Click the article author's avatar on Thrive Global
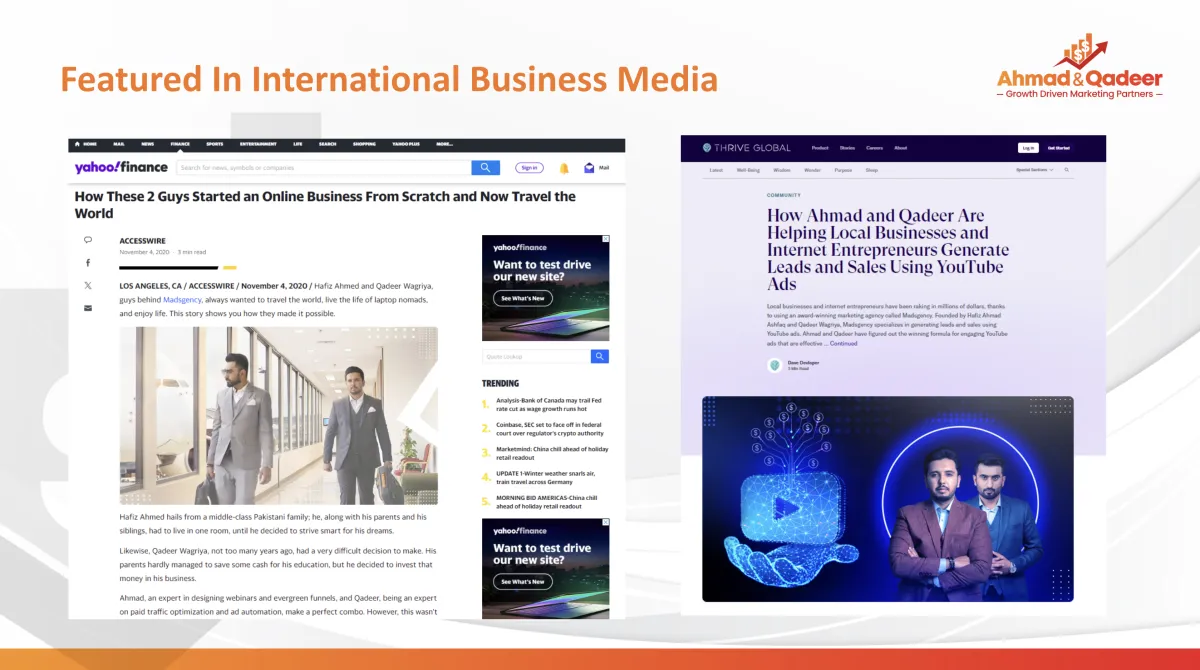This screenshot has height=670, width=1200. pyautogui.click(x=774, y=365)
